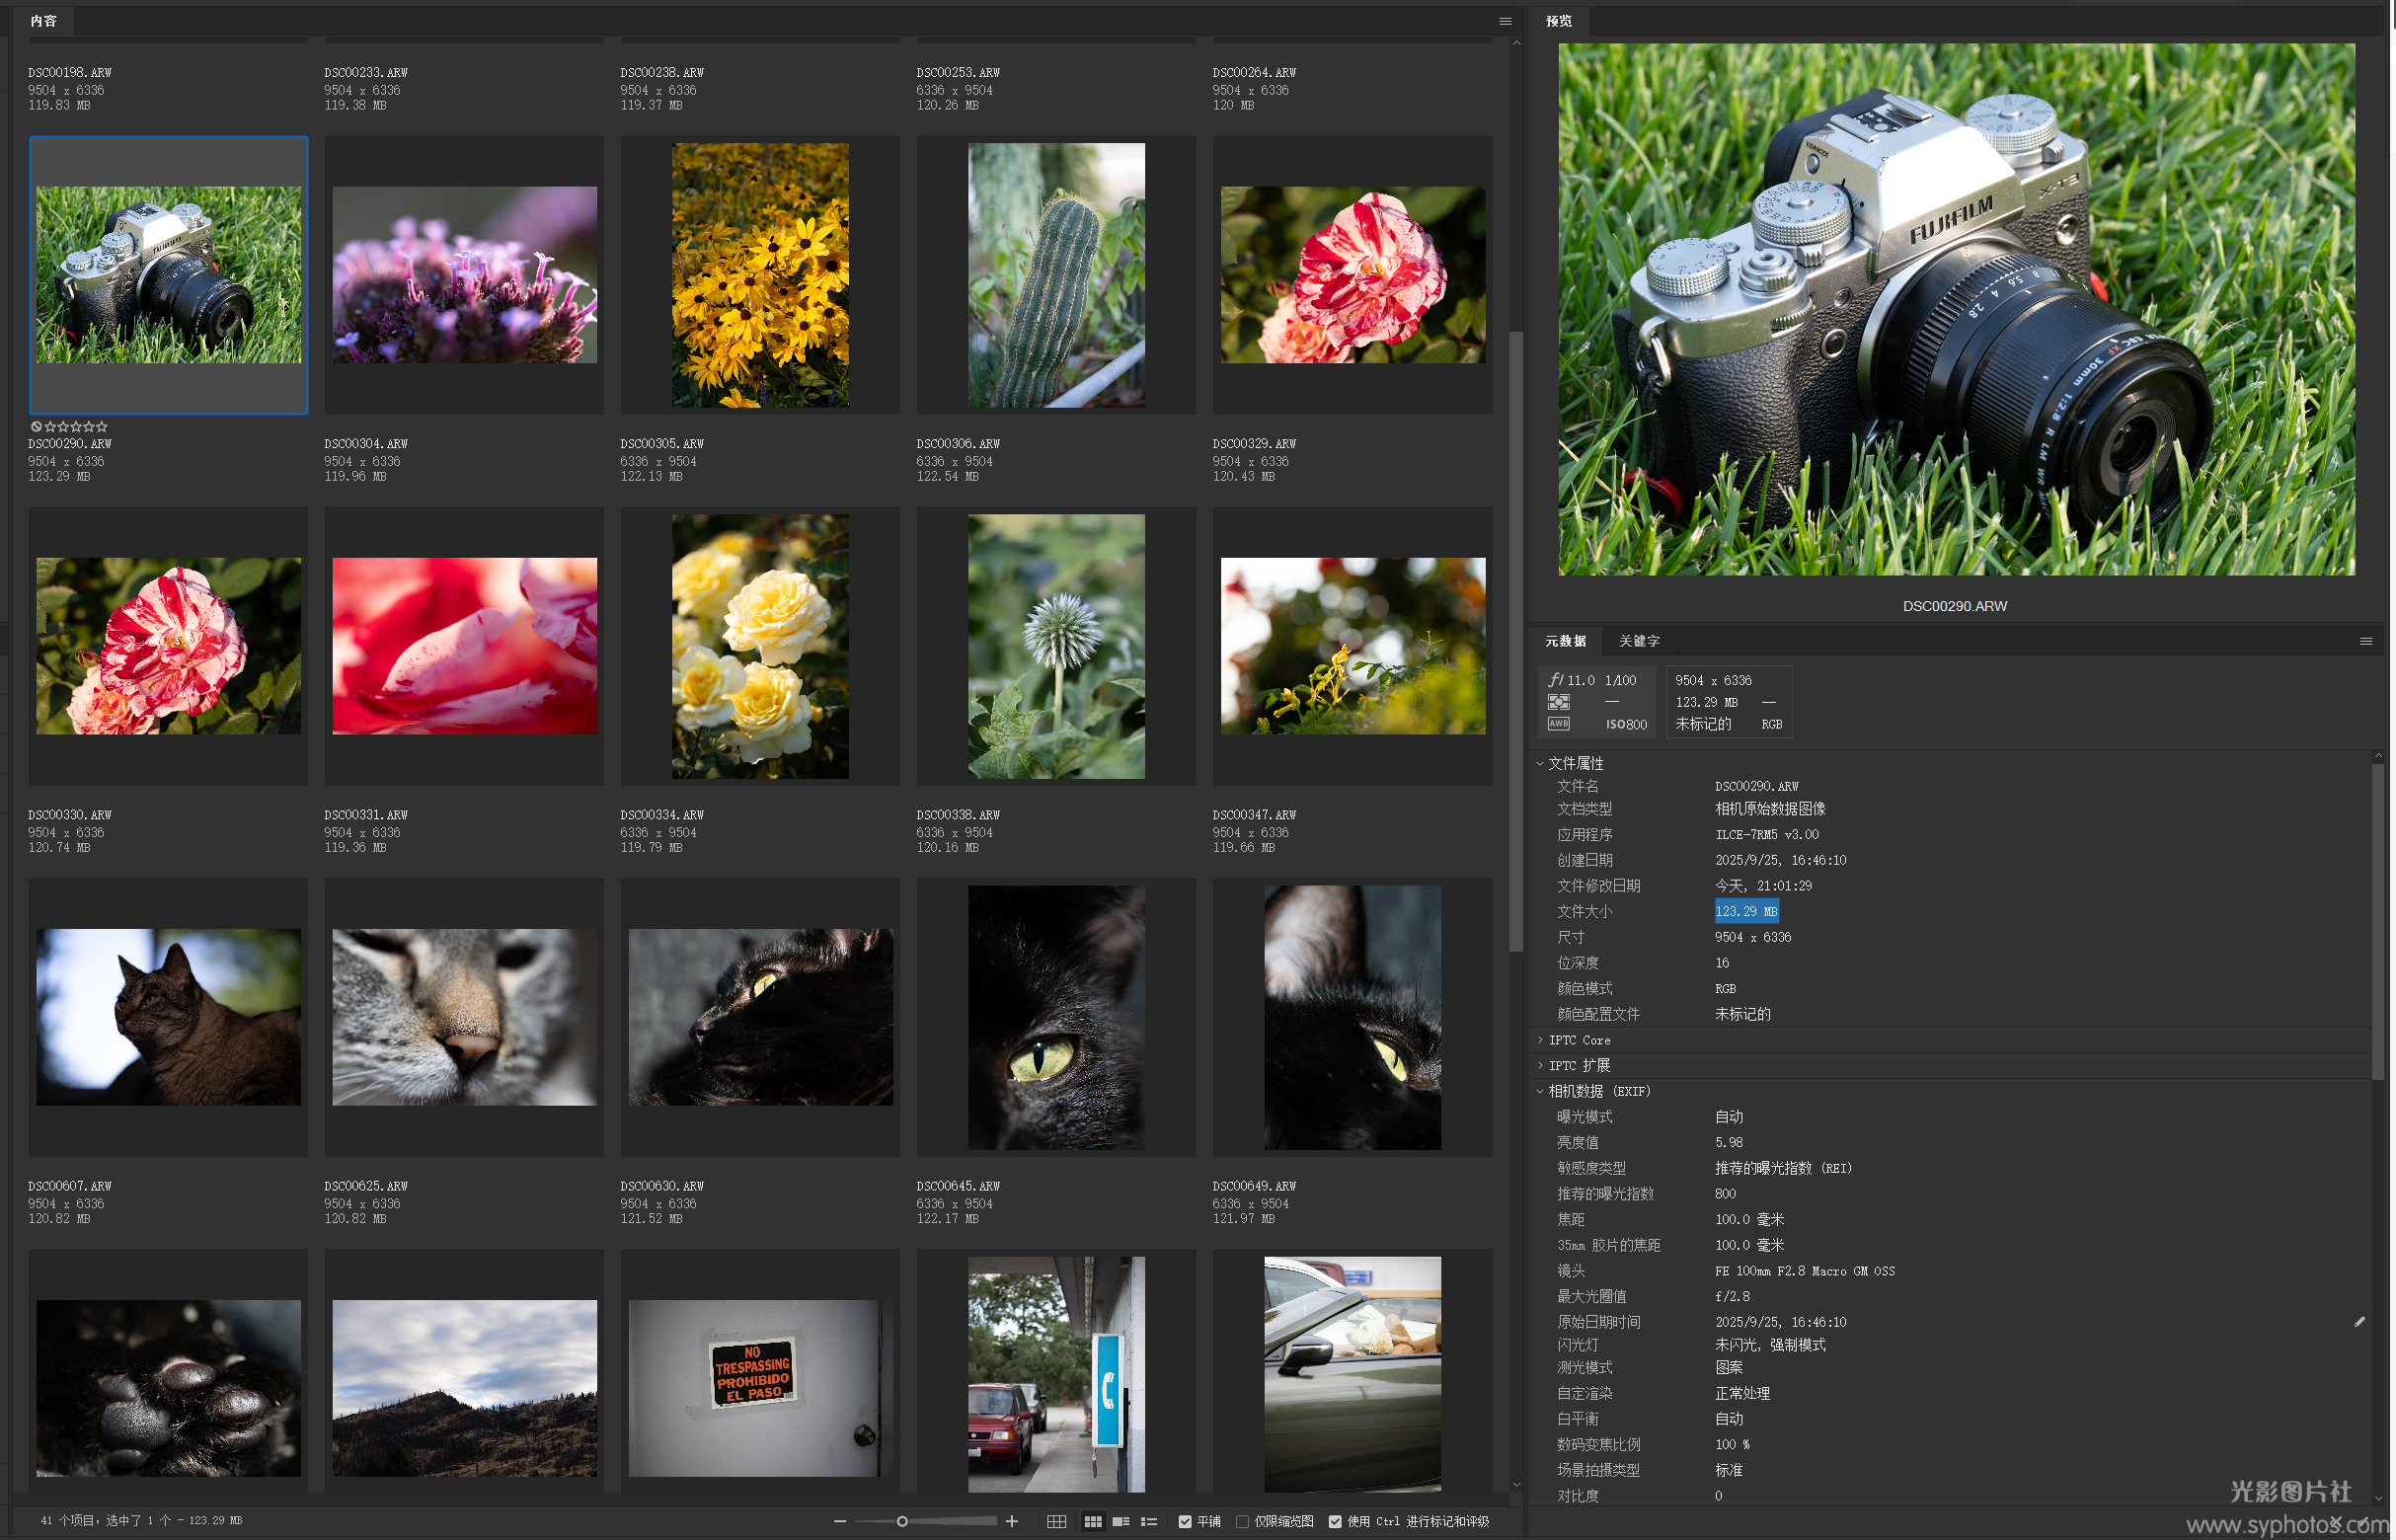Image resolution: width=2396 pixels, height=1540 pixels.
Task: Click the pencil edit icon beside 原始日期时间
Action: pos(2360,1321)
